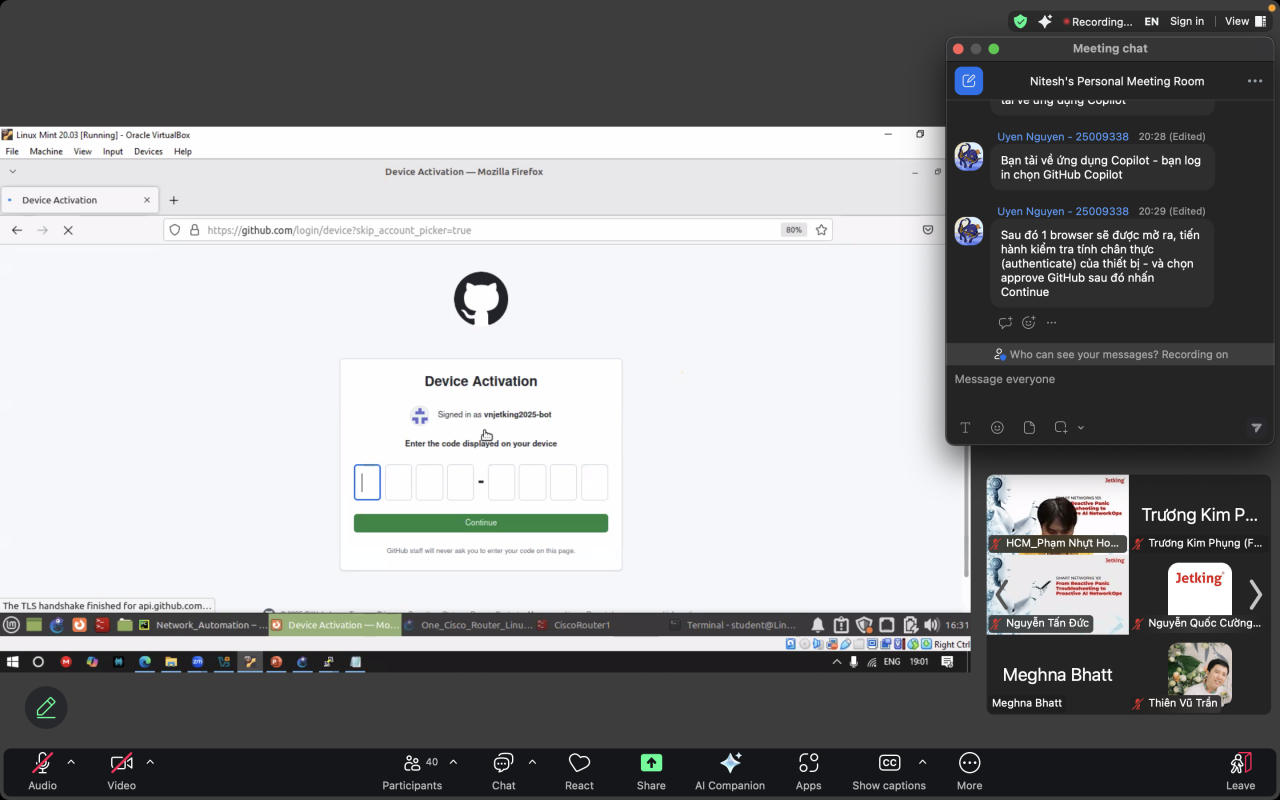Select the Trương Kim Phụng participant tile
Screen dimensions: 1280x800
1200,514
